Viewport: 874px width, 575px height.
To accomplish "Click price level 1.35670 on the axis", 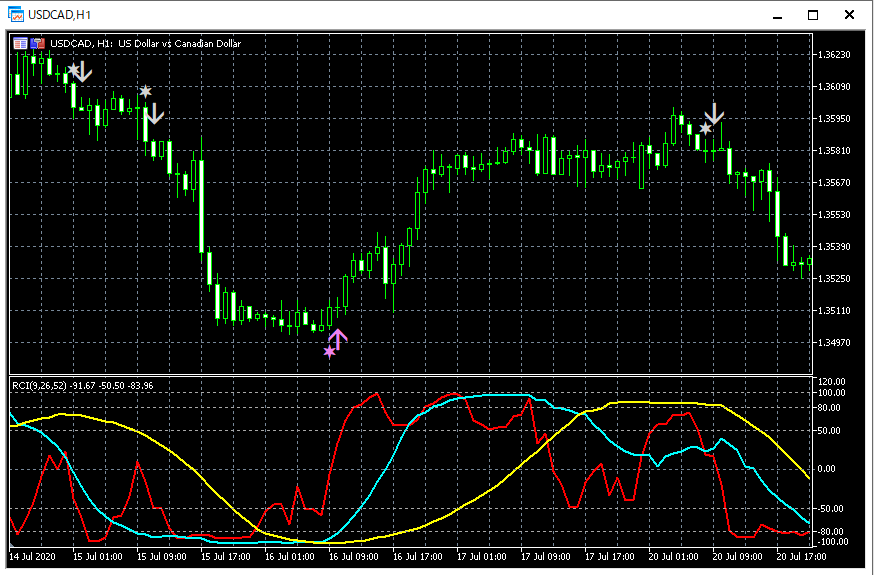I will click(x=834, y=183).
